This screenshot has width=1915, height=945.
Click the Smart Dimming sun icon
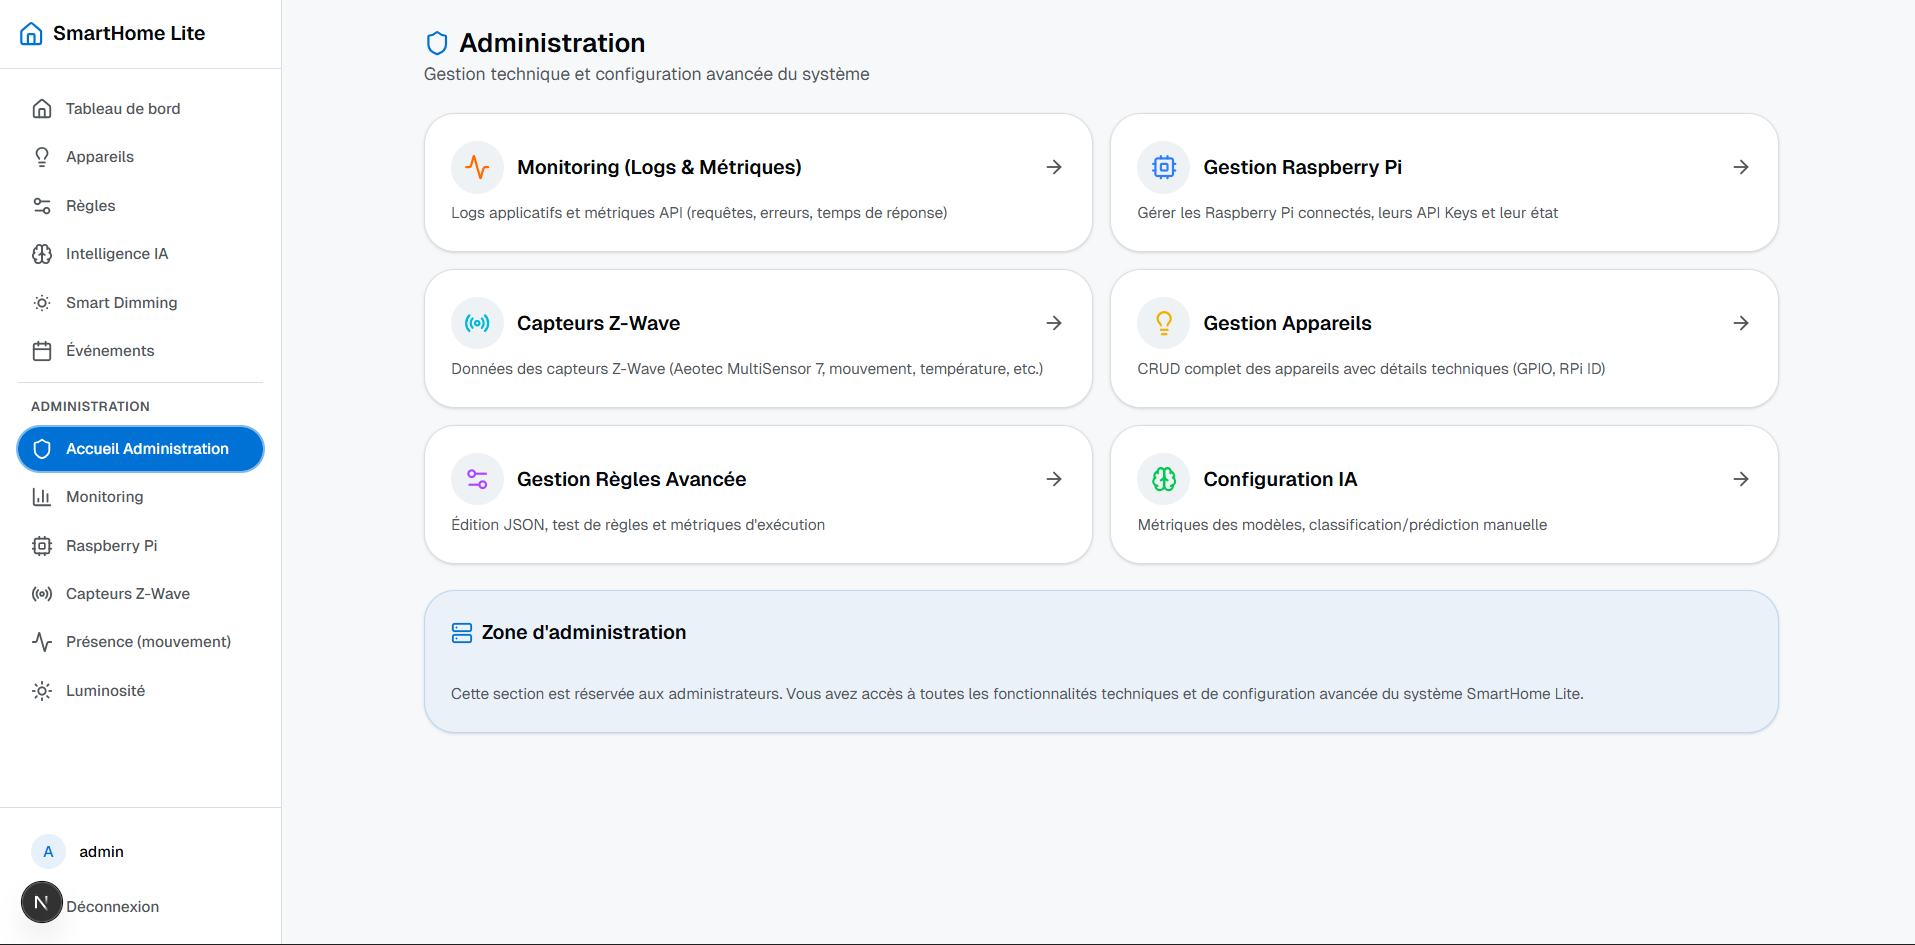41,302
